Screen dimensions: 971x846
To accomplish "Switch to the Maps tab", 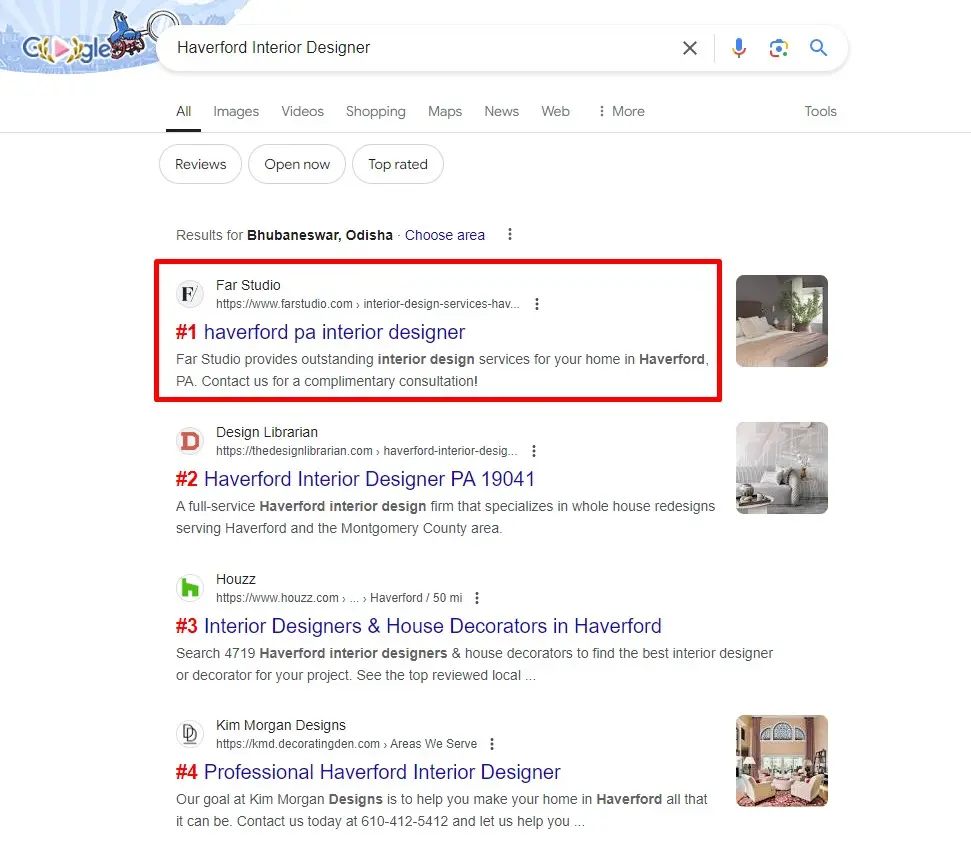I will click(x=445, y=111).
